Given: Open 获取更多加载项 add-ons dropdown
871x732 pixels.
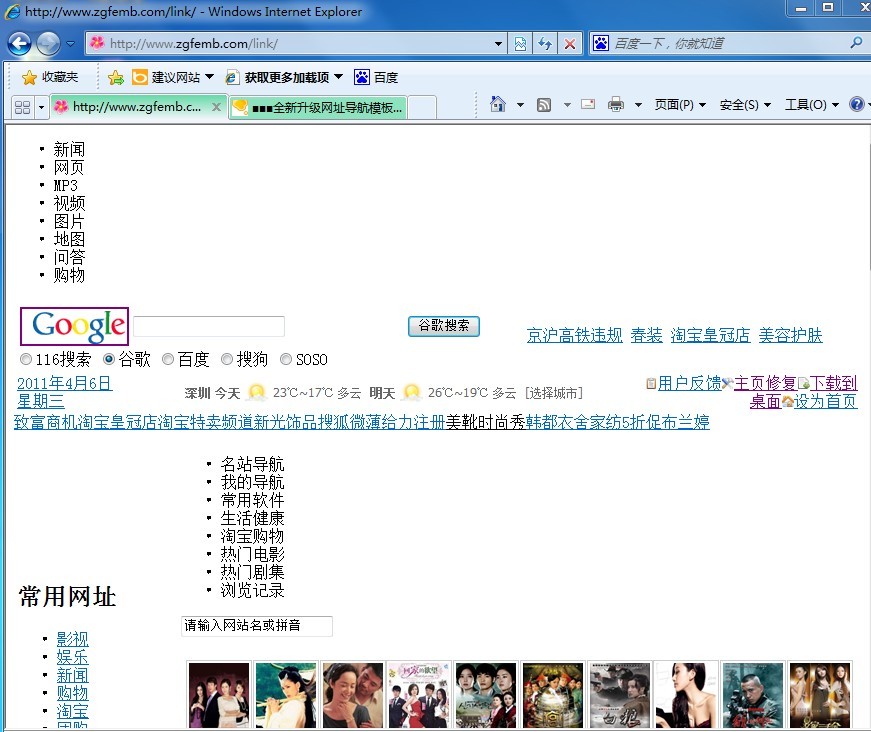Looking at the screenshot, I should (x=284, y=77).
